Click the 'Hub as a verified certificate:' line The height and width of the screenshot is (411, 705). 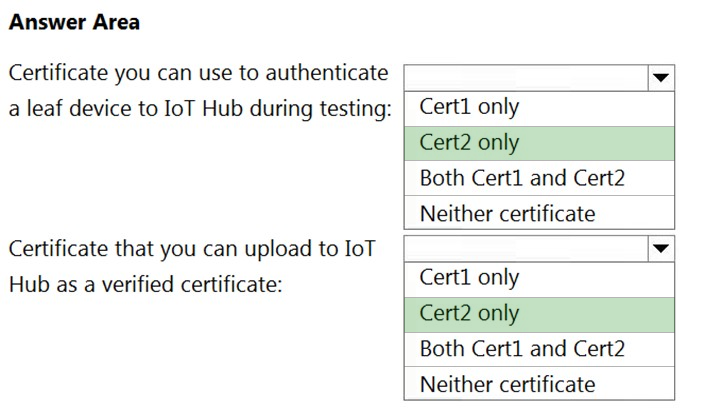point(145,285)
